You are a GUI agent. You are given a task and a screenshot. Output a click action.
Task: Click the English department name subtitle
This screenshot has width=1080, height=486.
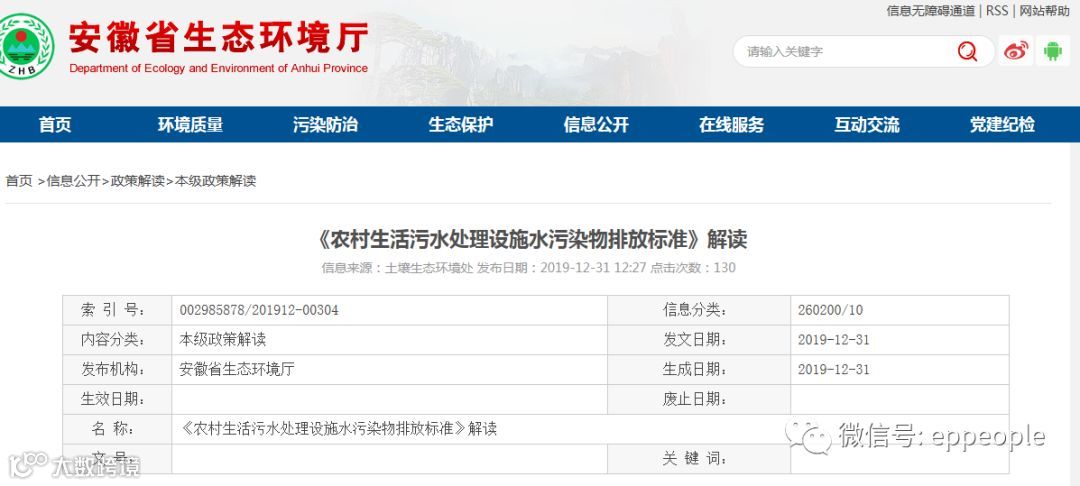click(218, 69)
